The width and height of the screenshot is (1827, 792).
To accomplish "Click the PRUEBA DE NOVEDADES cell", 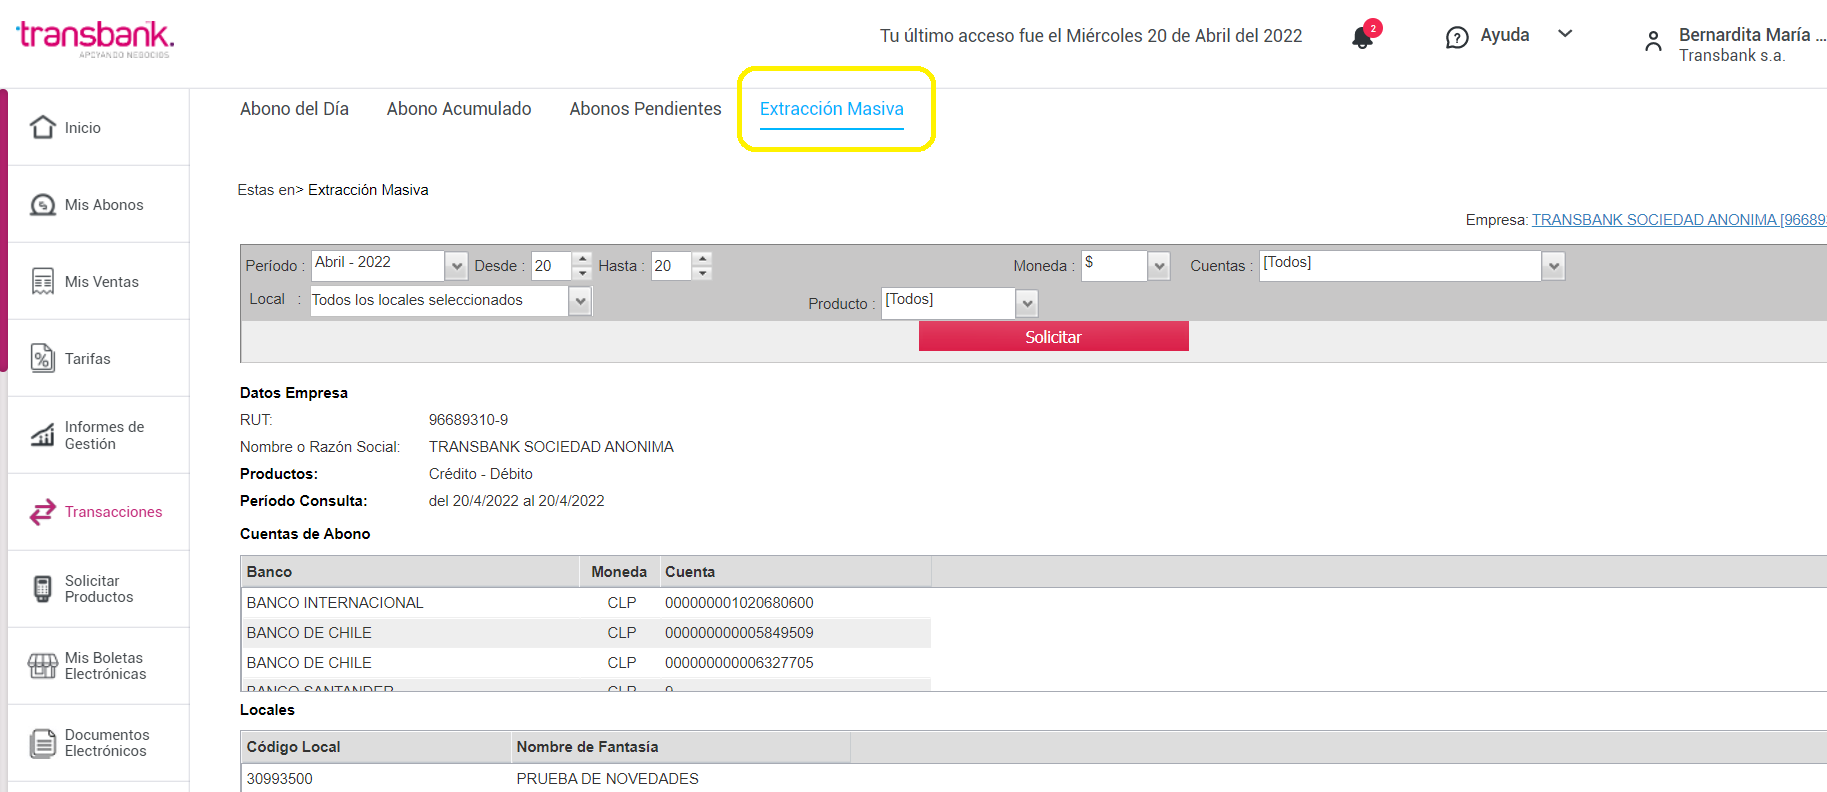I will 607,779.
